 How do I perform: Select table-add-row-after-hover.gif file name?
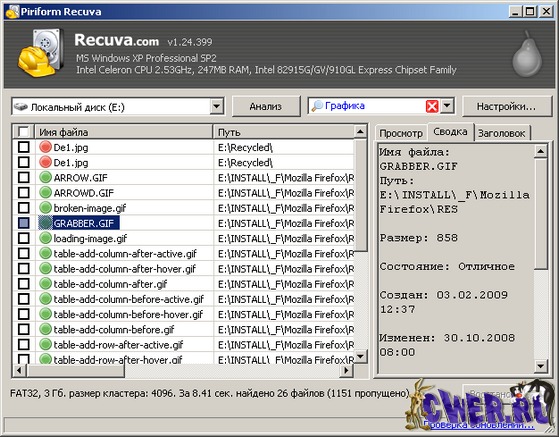[118, 359]
